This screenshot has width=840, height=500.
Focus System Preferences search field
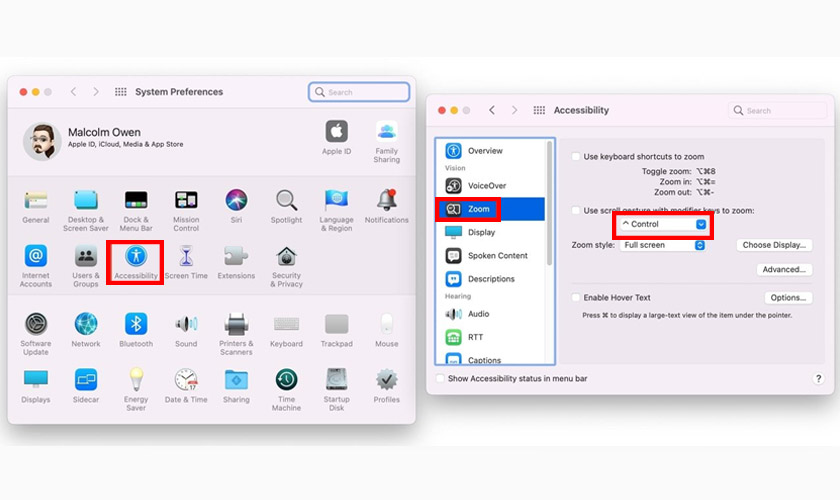359,92
